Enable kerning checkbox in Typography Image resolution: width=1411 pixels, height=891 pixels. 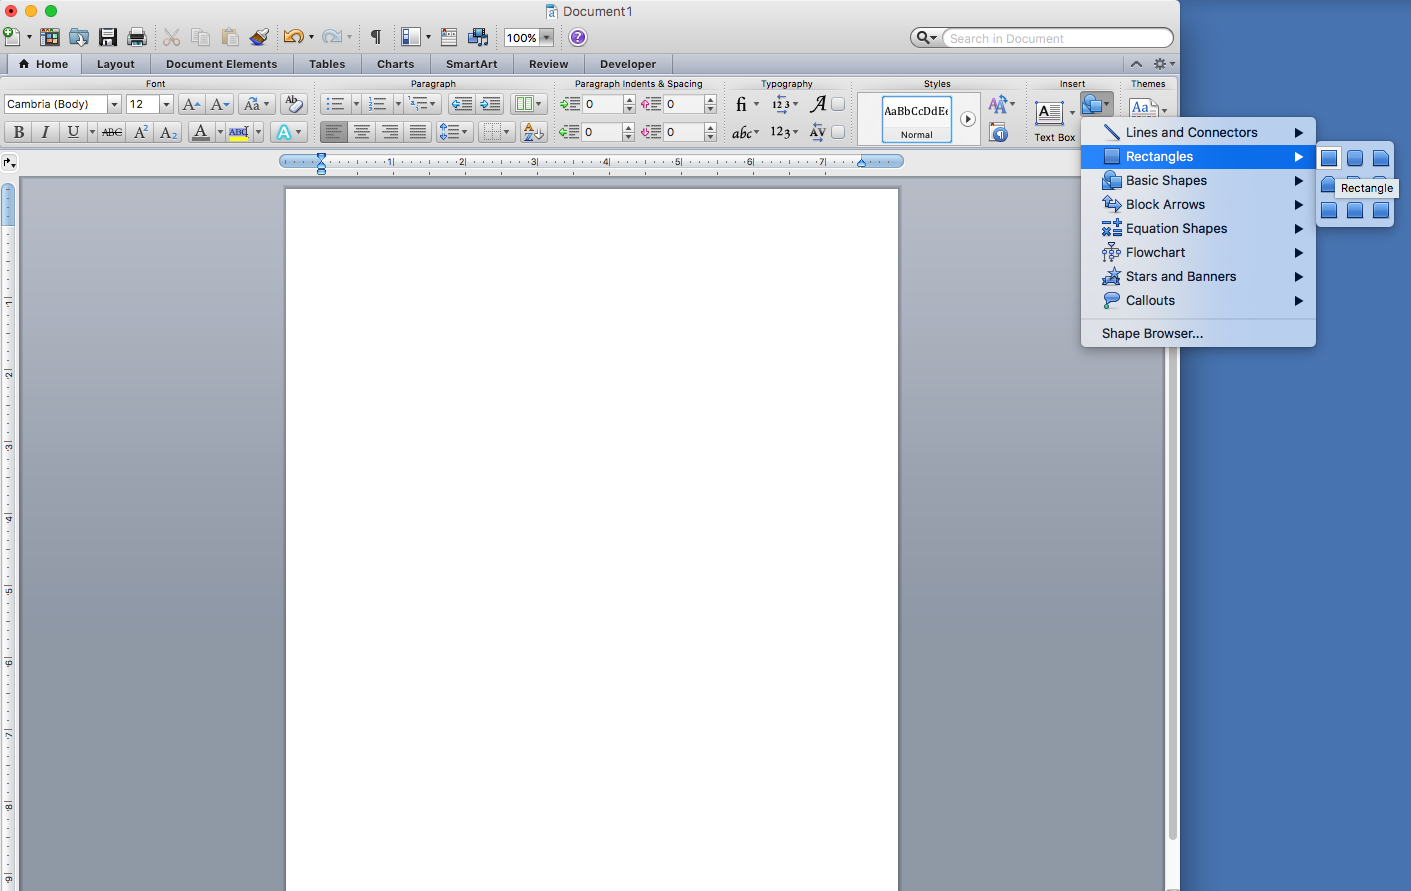[x=838, y=132]
